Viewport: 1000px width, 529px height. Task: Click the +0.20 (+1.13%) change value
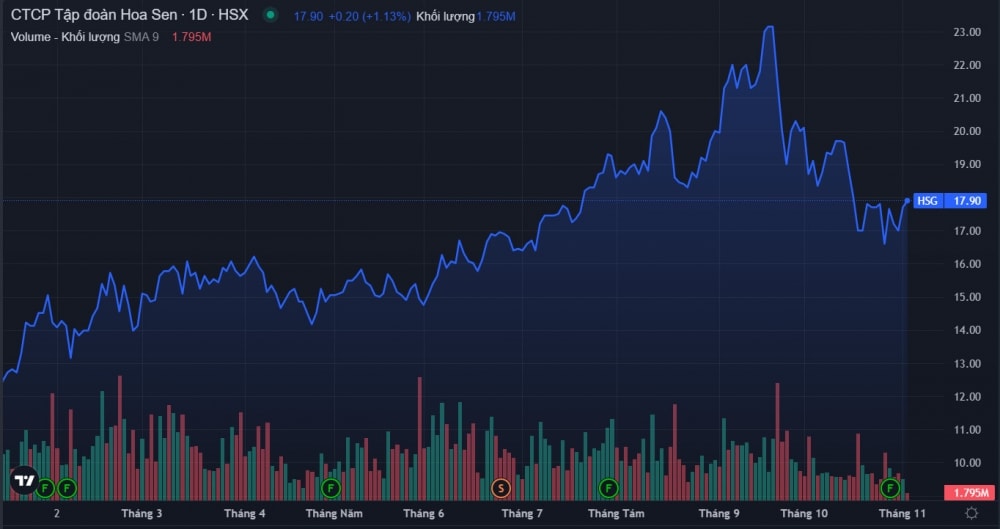coord(369,17)
